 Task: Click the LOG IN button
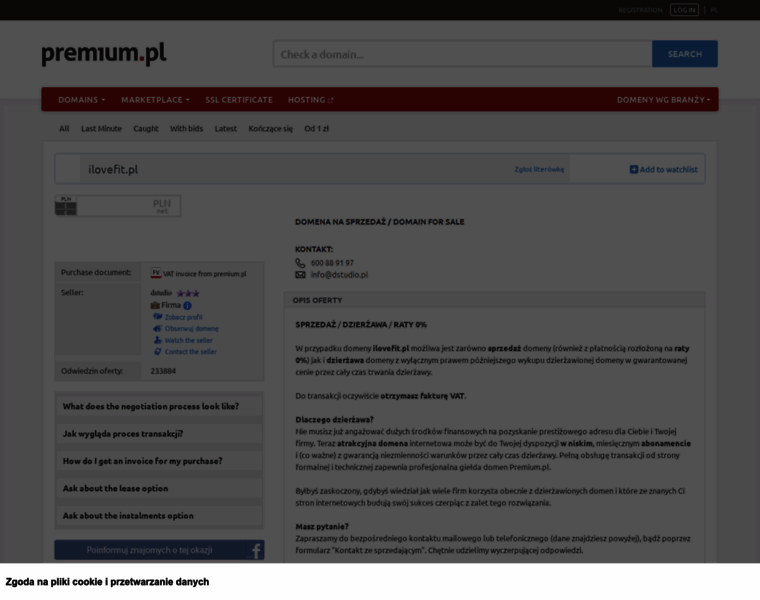coord(684,10)
